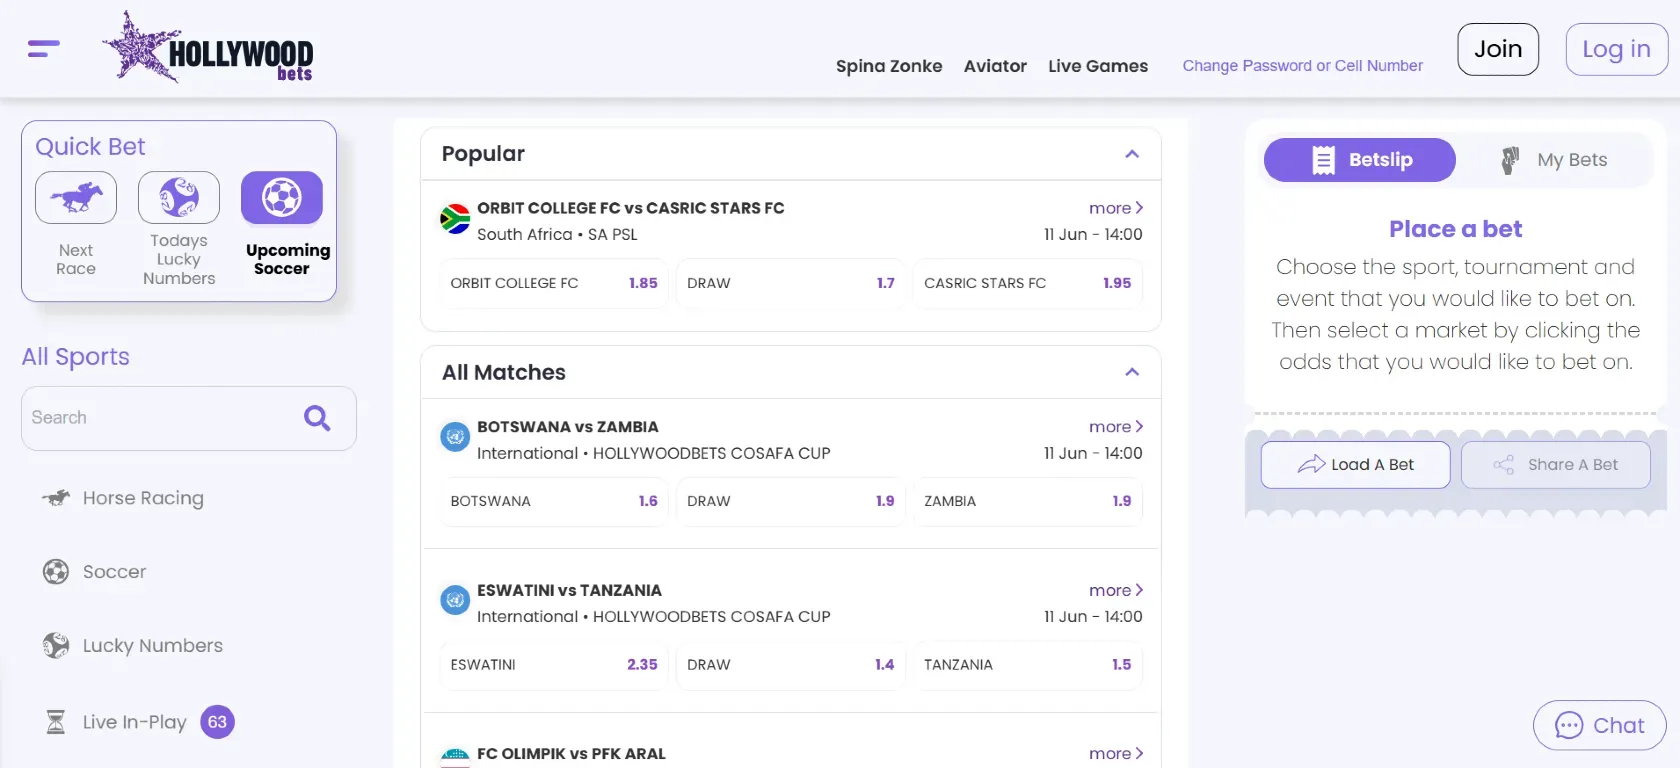The width and height of the screenshot is (1680, 768).
Task: Bet on Zambia at 1.9
Action: coord(1028,501)
